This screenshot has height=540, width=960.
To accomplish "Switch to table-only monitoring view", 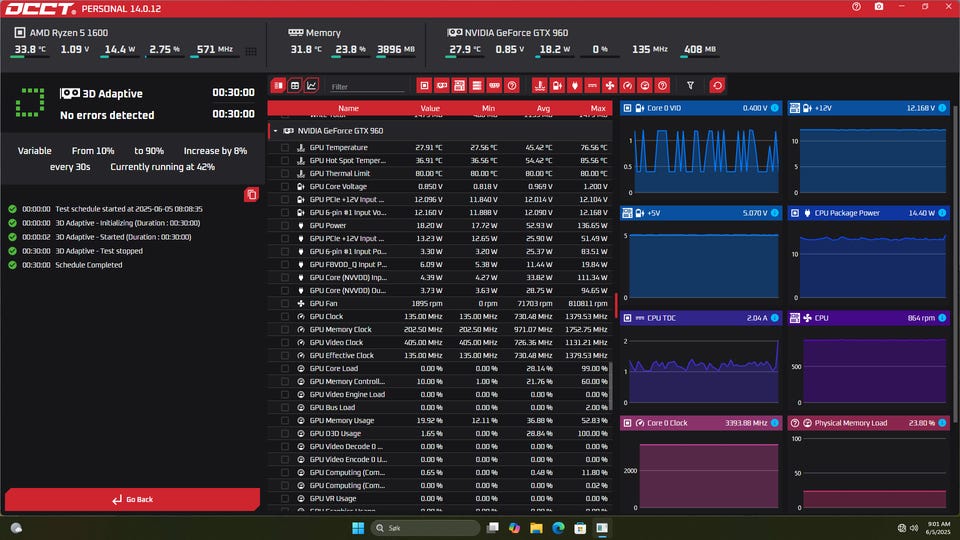I will (x=294, y=86).
